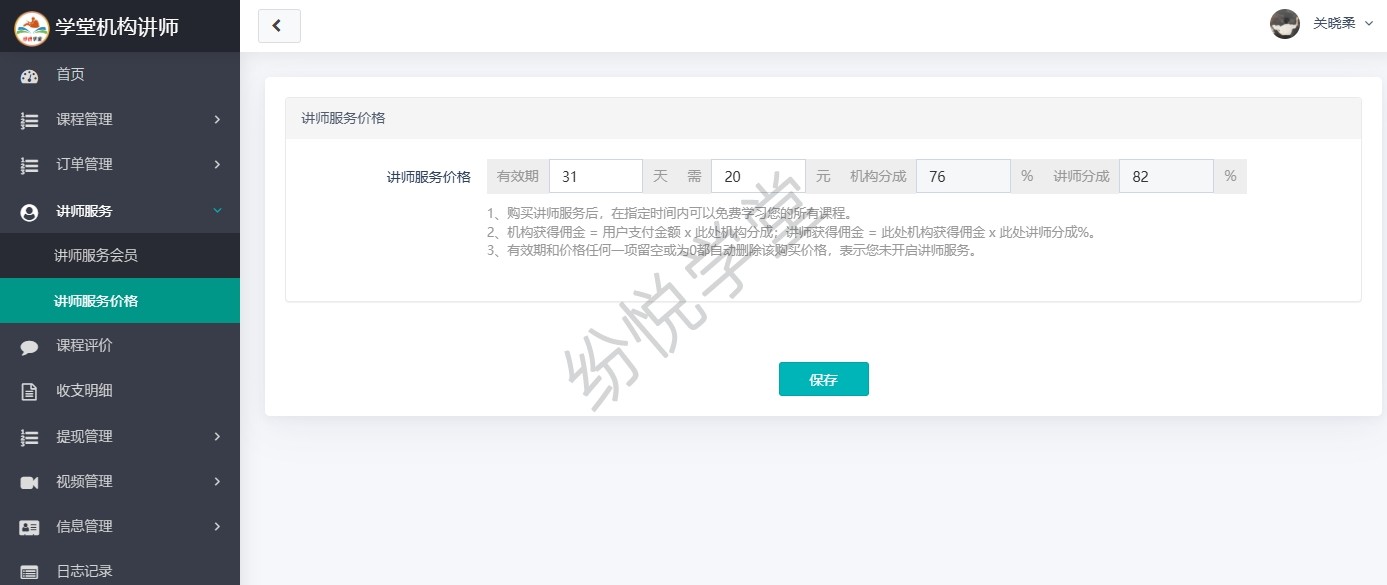
Task: Click the back arrow button in header
Action: pos(279,26)
